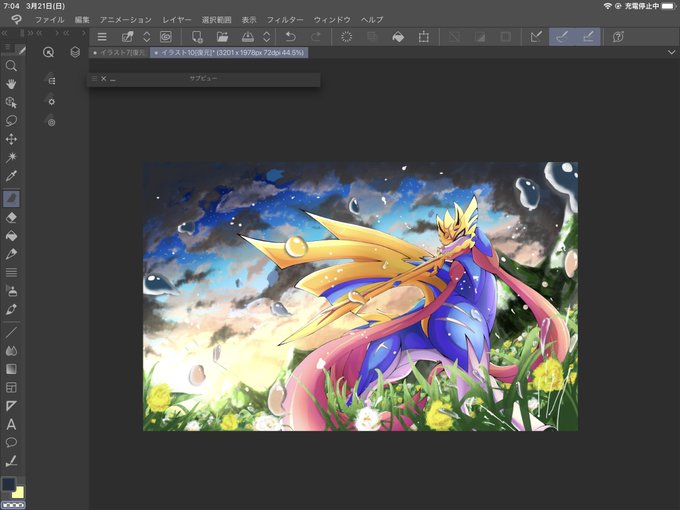Select the Fill bucket in tool palette

click(11, 235)
